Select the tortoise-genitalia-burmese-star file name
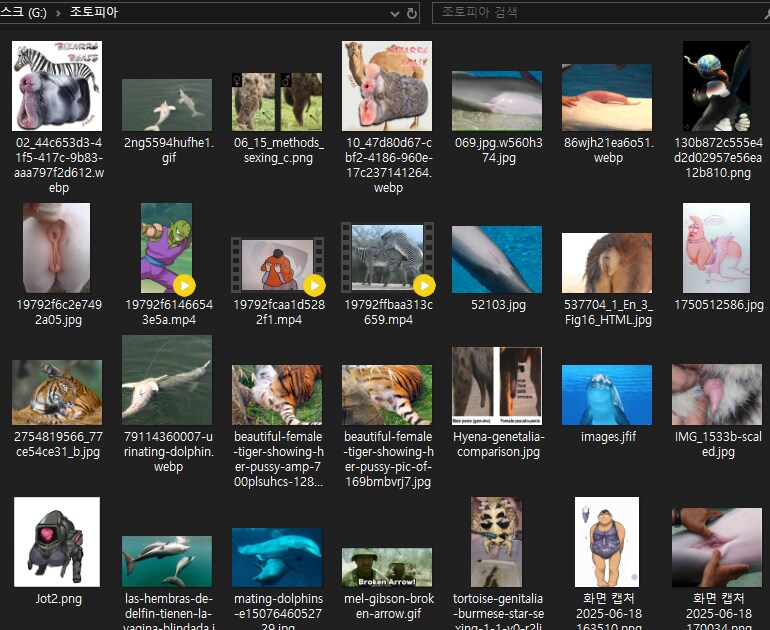 [498, 611]
